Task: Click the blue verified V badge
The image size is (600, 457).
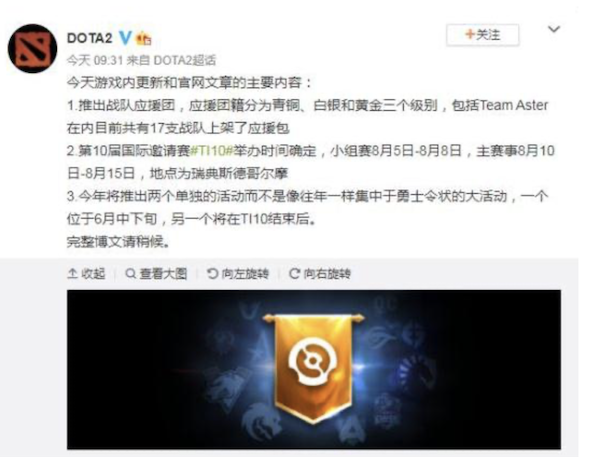Action: [125, 38]
